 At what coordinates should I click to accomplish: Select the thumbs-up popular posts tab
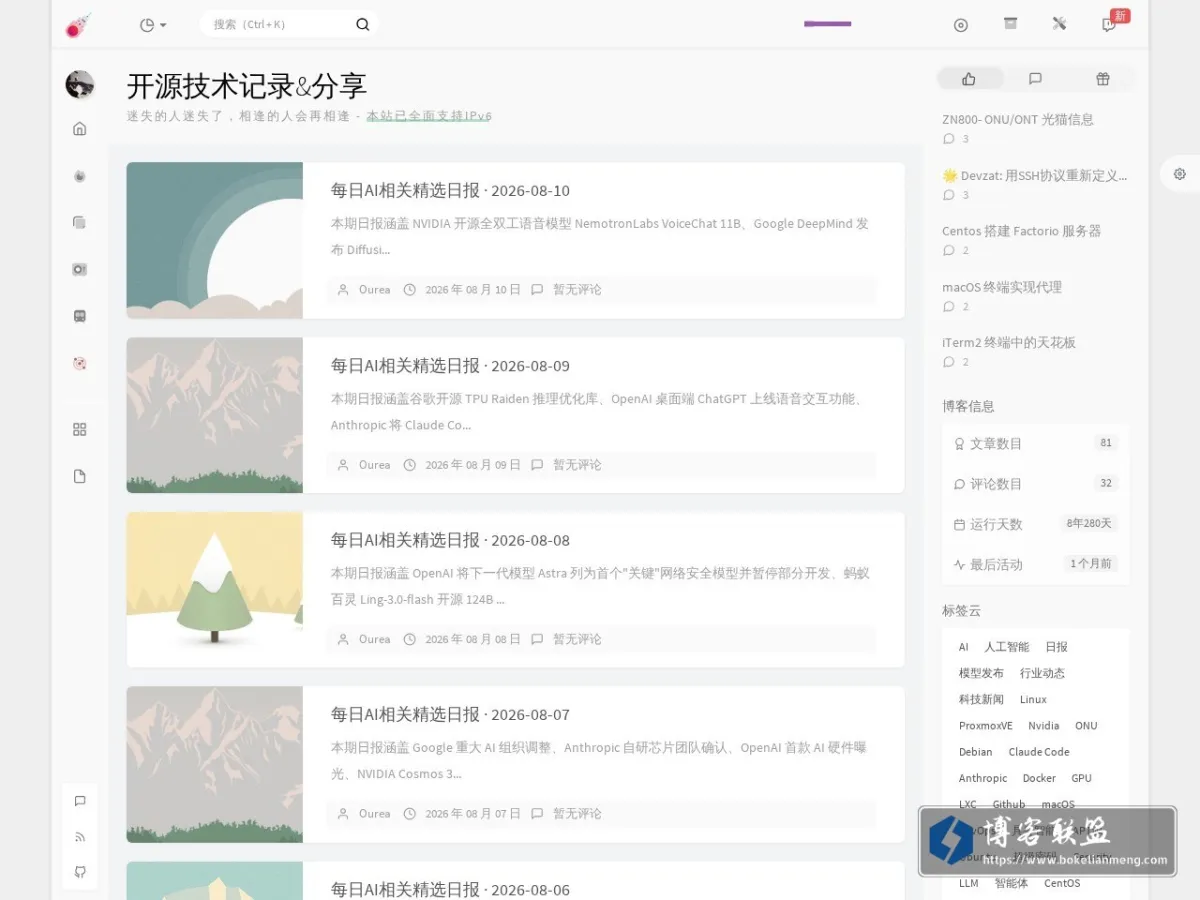pyautogui.click(x=969, y=79)
